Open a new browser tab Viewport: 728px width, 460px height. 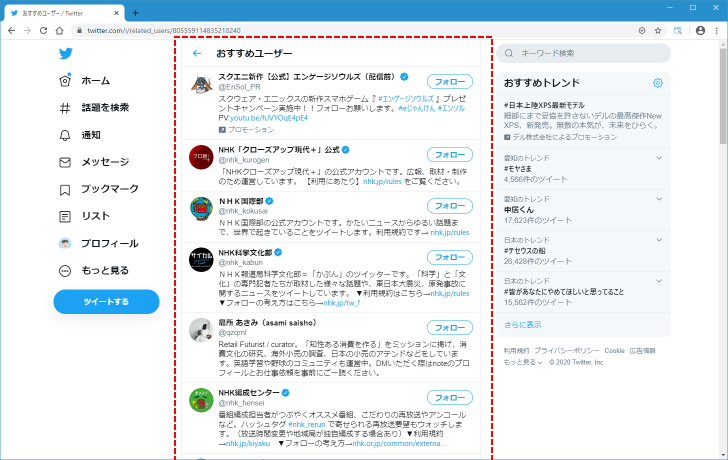coord(135,13)
